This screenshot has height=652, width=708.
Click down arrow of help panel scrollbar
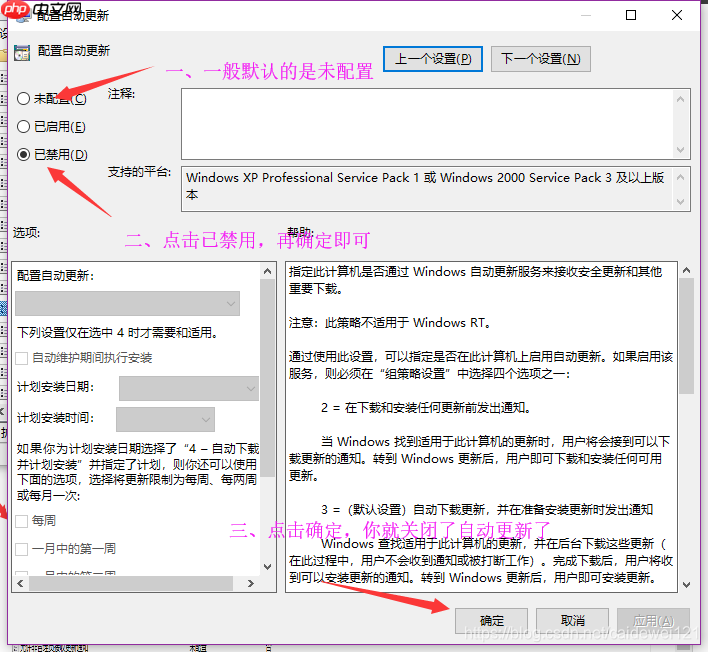(686, 585)
